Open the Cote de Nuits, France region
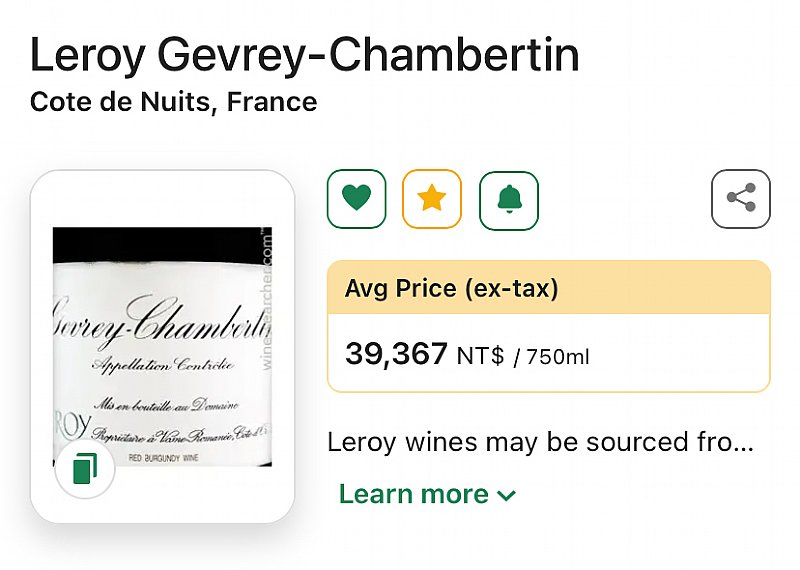The height and width of the screenshot is (570, 800). pyautogui.click(x=173, y=102)
